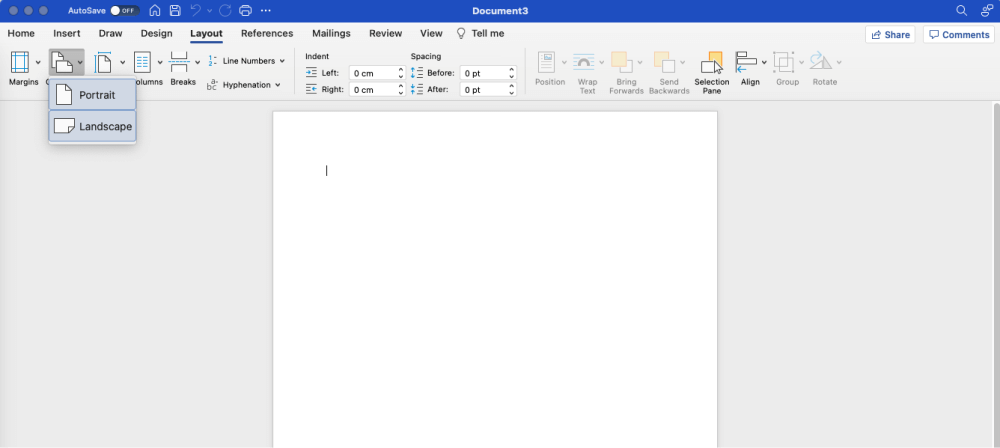Click inside the blank document page
The image size is (1000, 448).
pyautogui.click(x=495, y=280)
